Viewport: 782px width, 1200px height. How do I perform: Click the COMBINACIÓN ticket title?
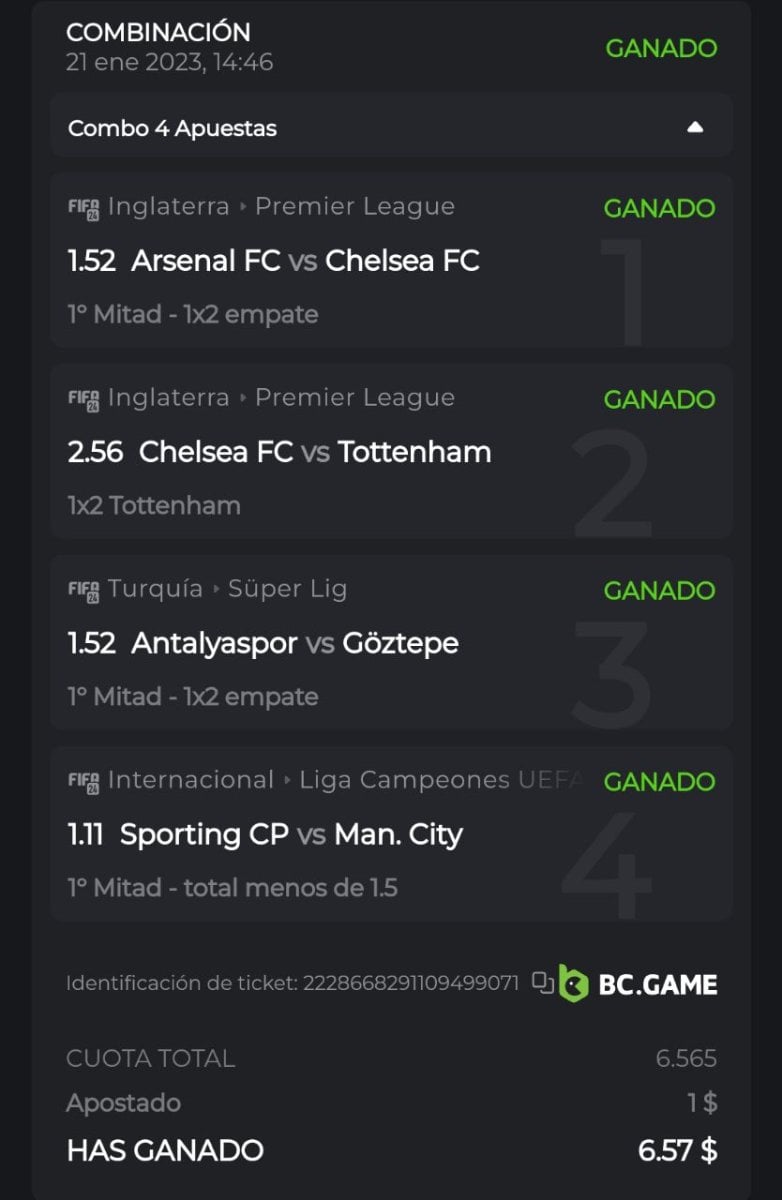[158, 32]
